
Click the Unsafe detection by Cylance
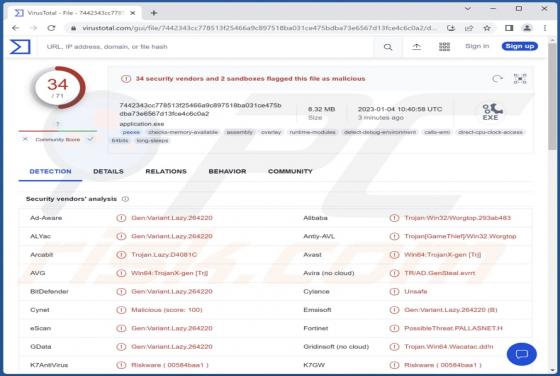click(416, 291)
